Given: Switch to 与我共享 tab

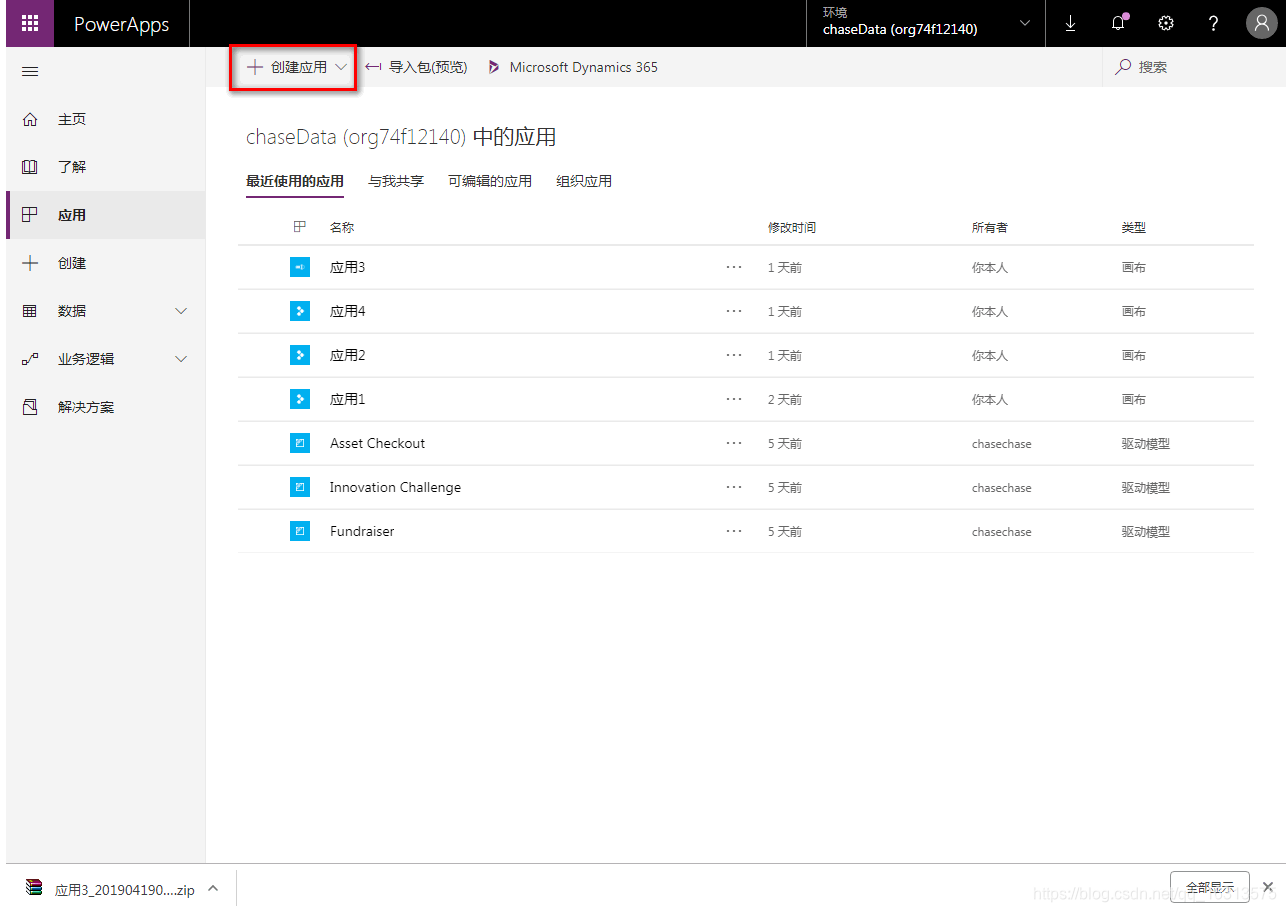Looking at the screenshot, I should point(396,181).
